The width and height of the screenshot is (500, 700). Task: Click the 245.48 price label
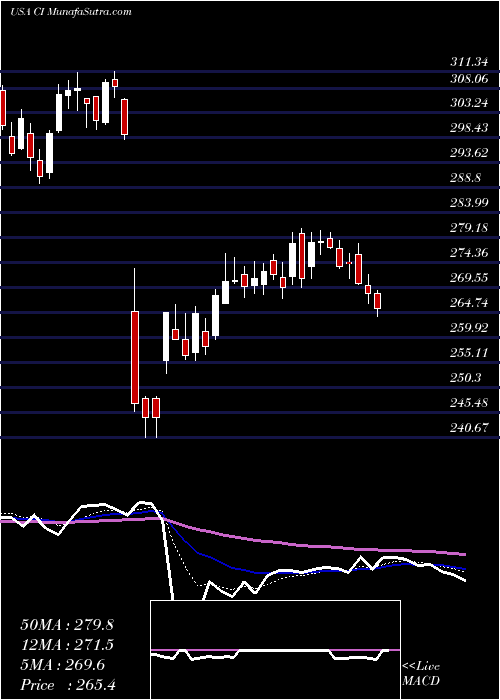[469, 403]
